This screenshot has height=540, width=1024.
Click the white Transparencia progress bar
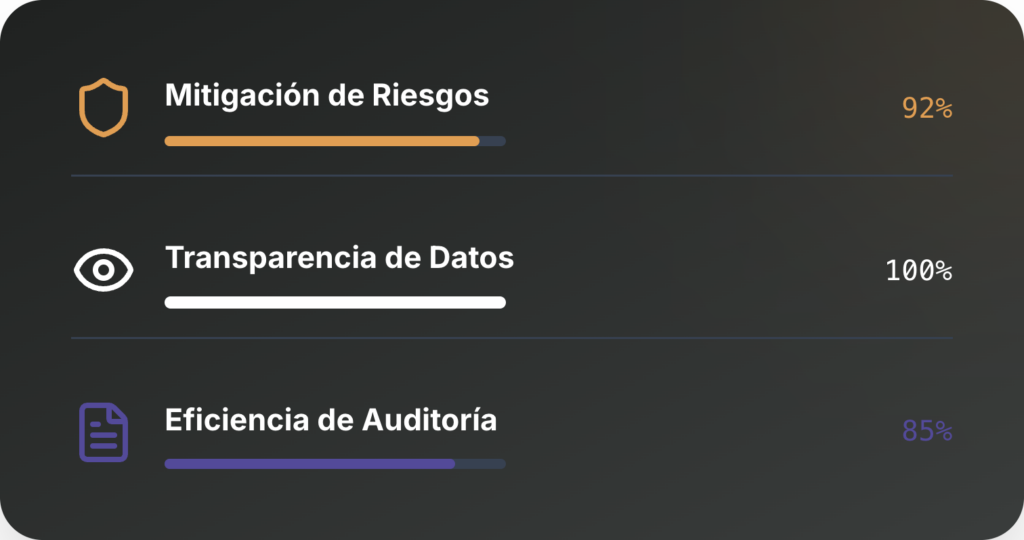point(335,302)
